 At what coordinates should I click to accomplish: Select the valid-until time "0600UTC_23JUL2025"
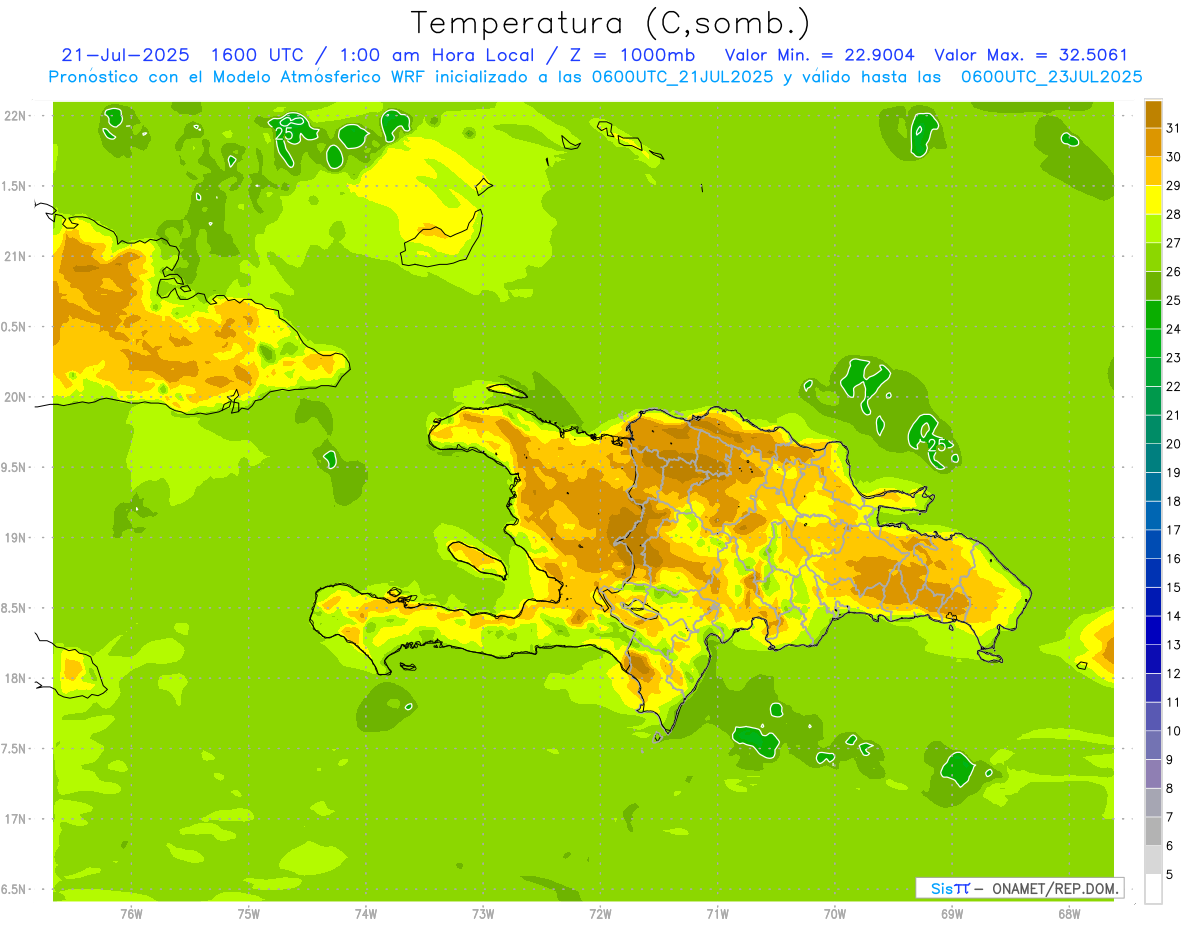click(1051, 77)
